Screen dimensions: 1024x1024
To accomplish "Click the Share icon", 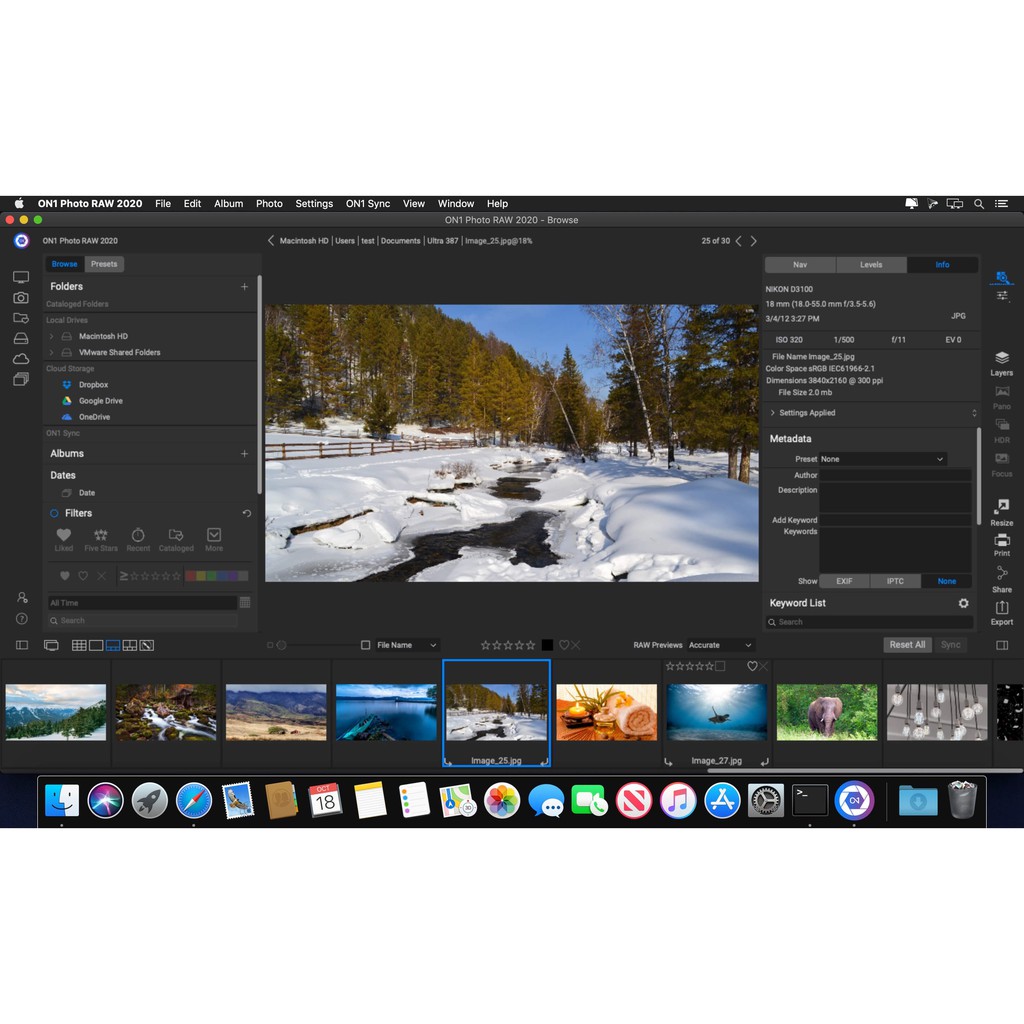I will [1001, 574].
